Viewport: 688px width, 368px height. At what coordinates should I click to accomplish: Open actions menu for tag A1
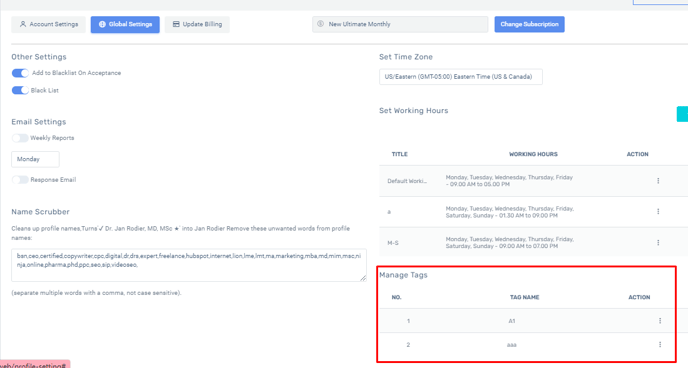(660, 321)
